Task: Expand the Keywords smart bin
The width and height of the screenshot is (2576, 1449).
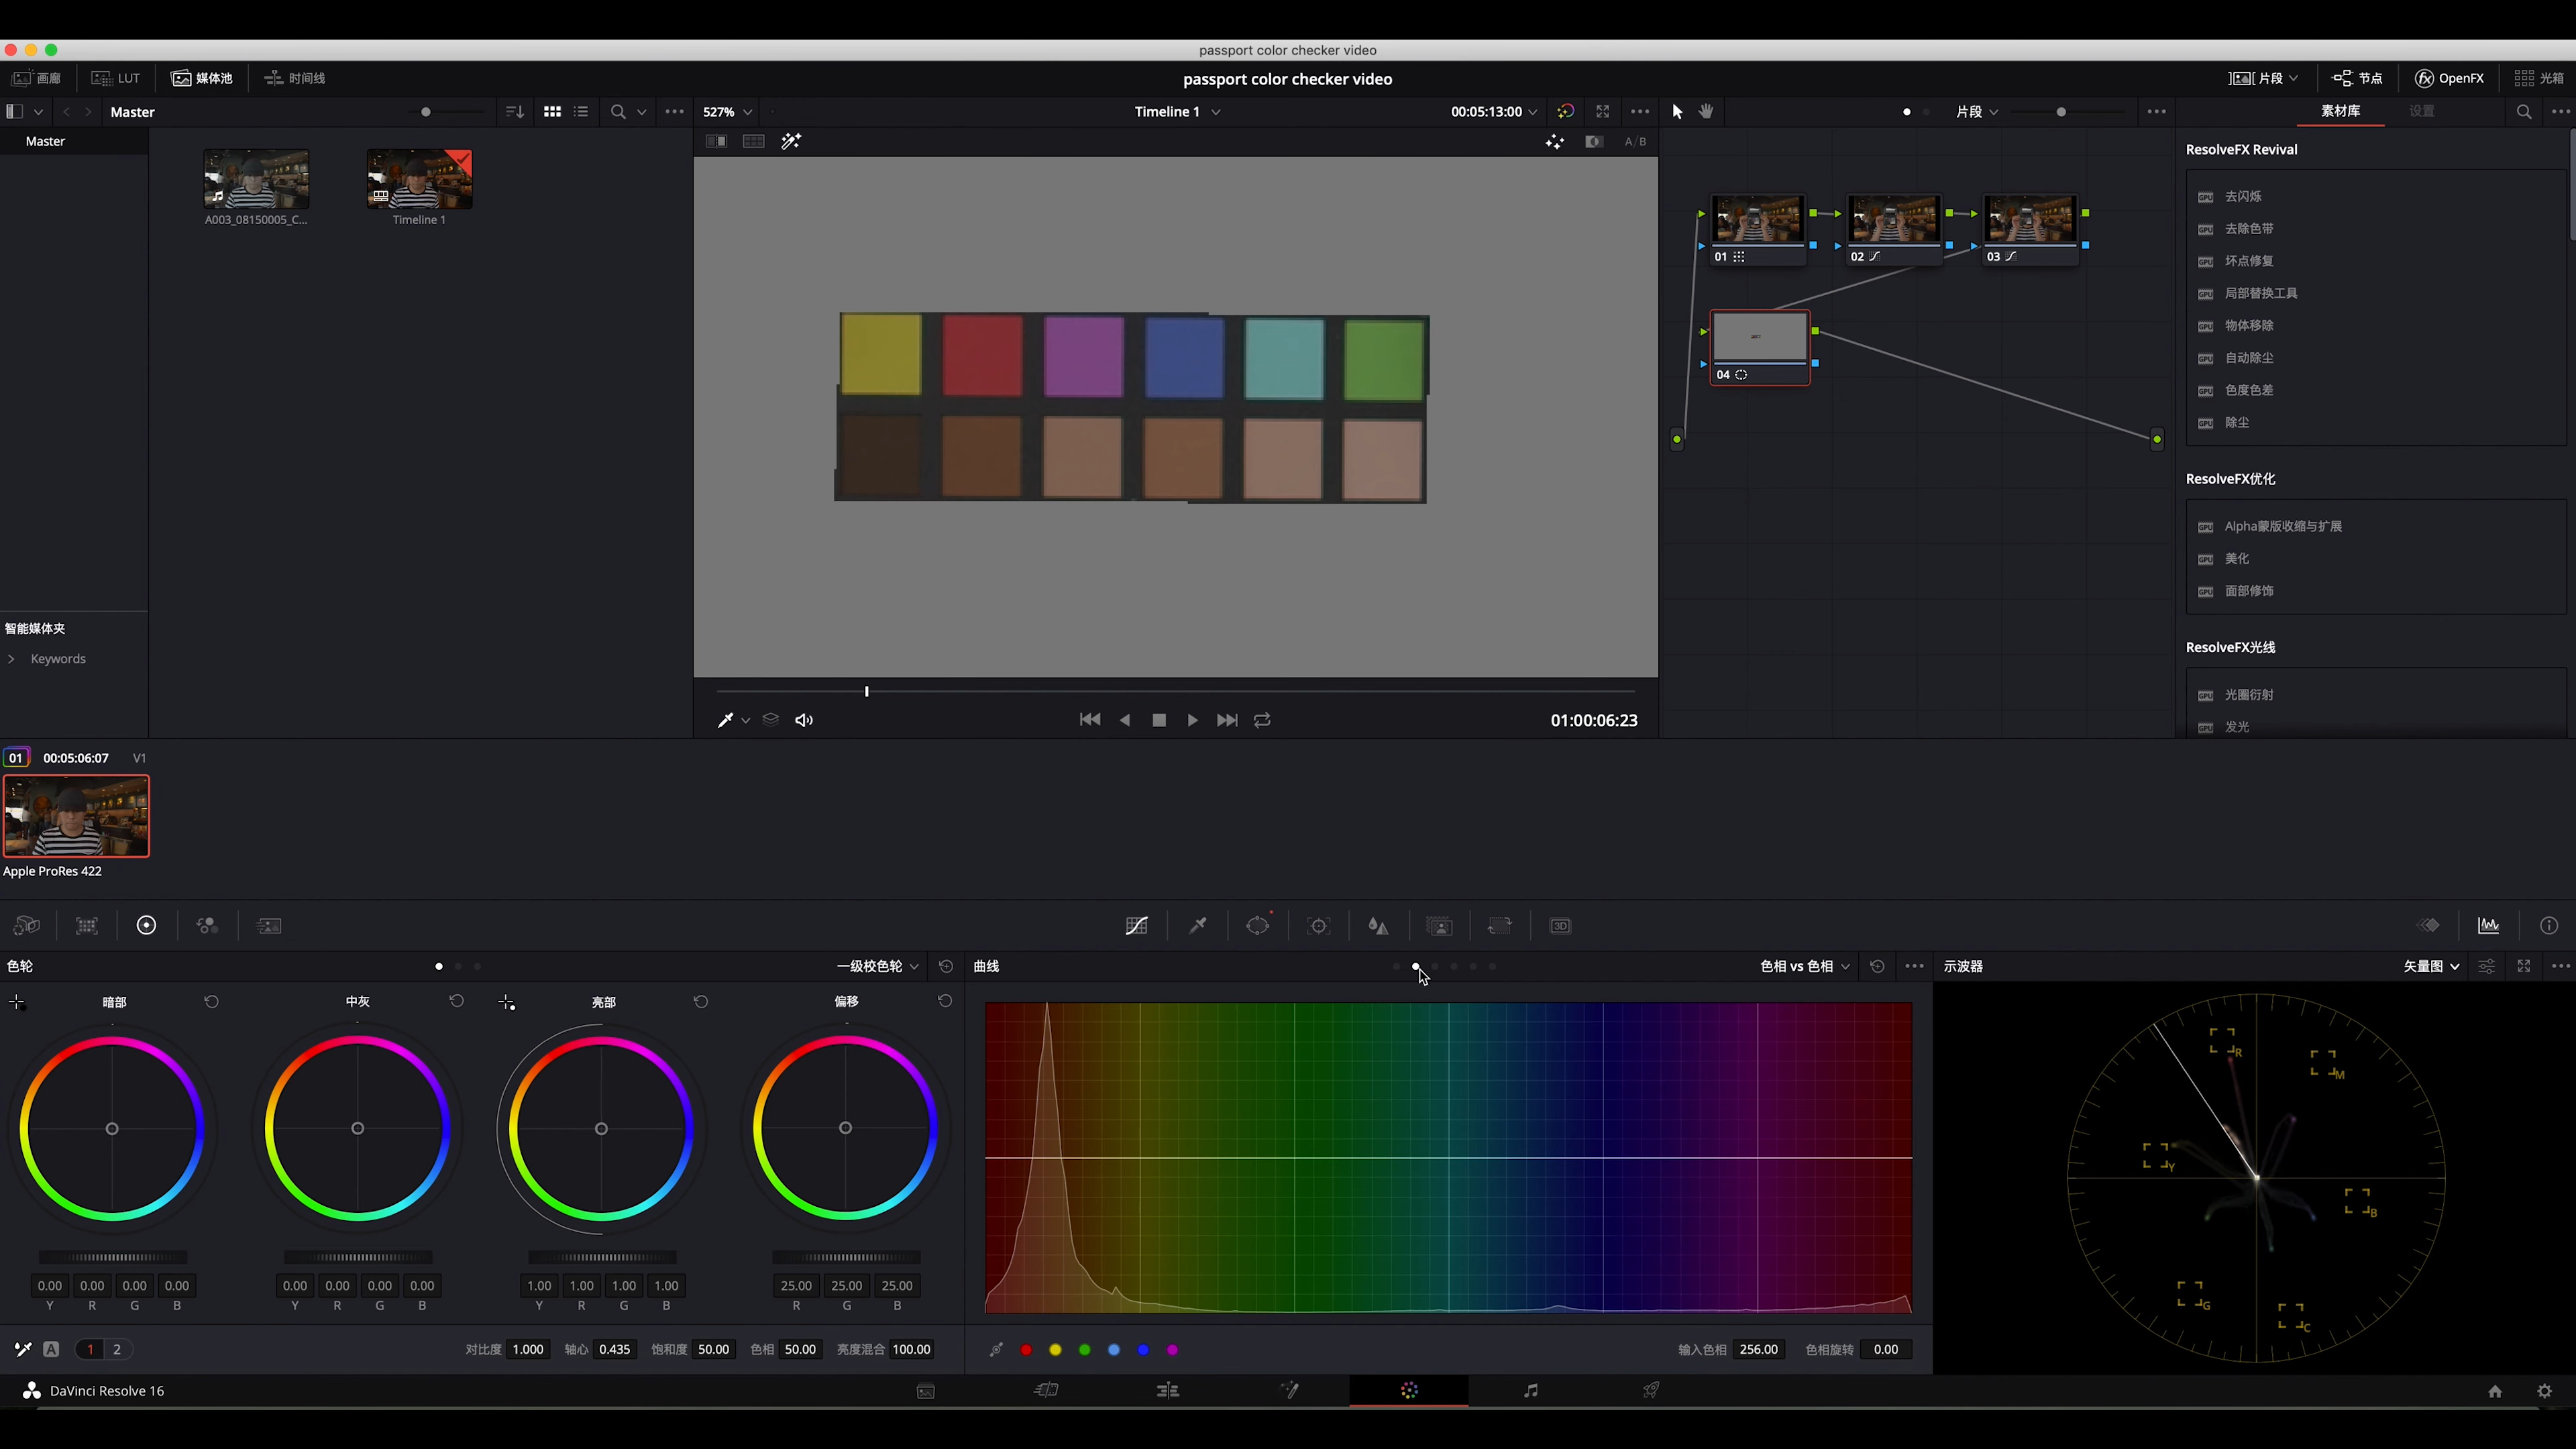Action: 11,659
